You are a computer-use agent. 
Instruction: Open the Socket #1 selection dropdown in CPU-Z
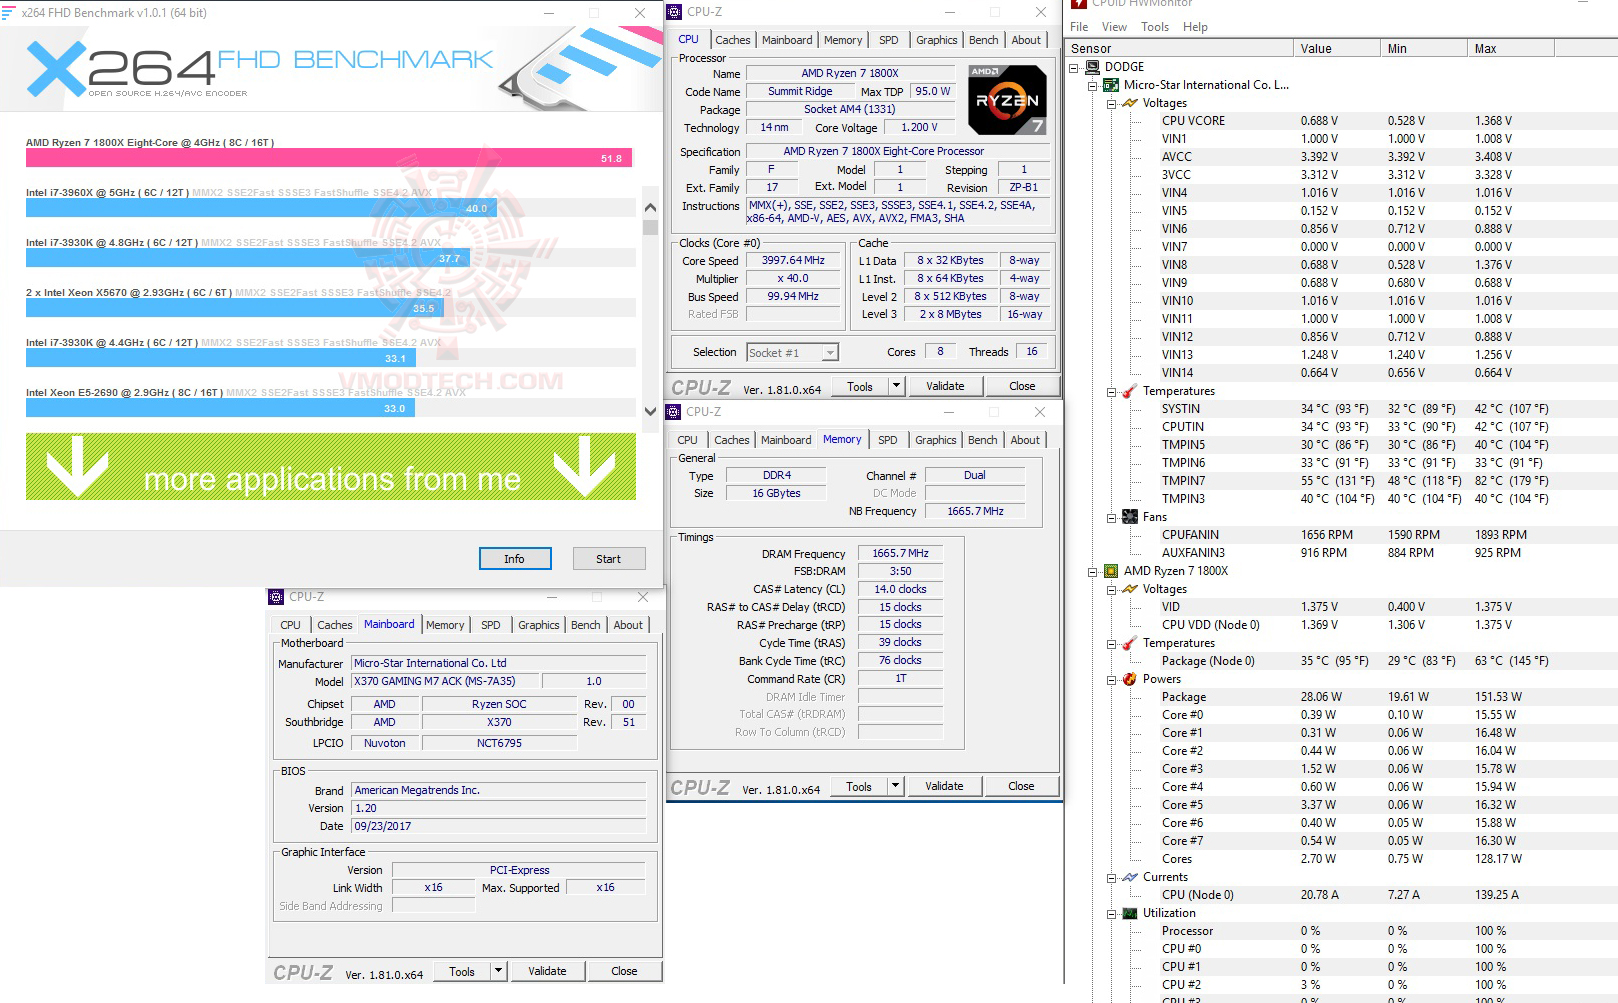pos(829,352)
